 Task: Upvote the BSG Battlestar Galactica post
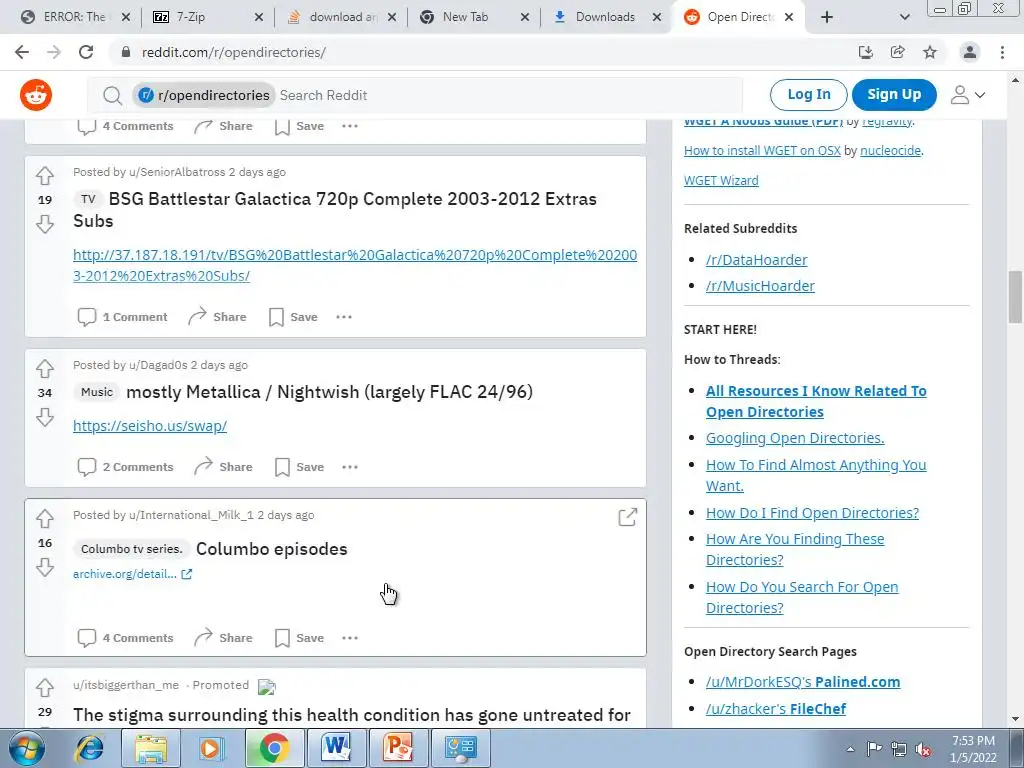44,175
